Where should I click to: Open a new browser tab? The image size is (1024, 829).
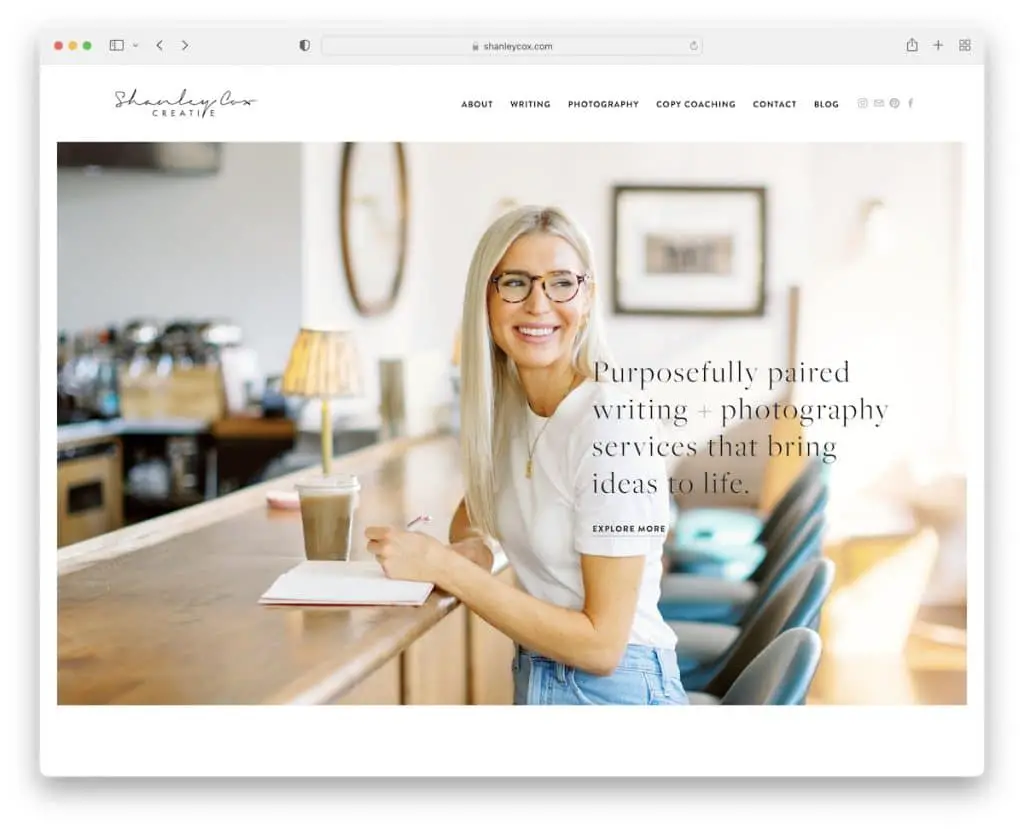point(938,45)
